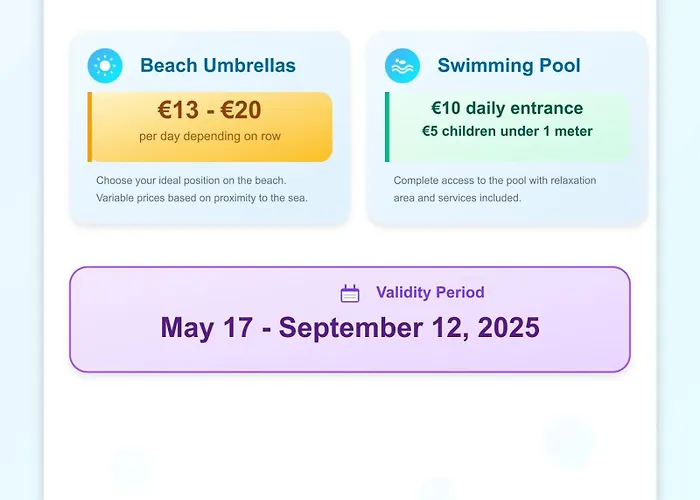The height and width of the screenshot is (500, 700).
Task: Click empty space right of Validity Period label
Action: click(560, 293)
